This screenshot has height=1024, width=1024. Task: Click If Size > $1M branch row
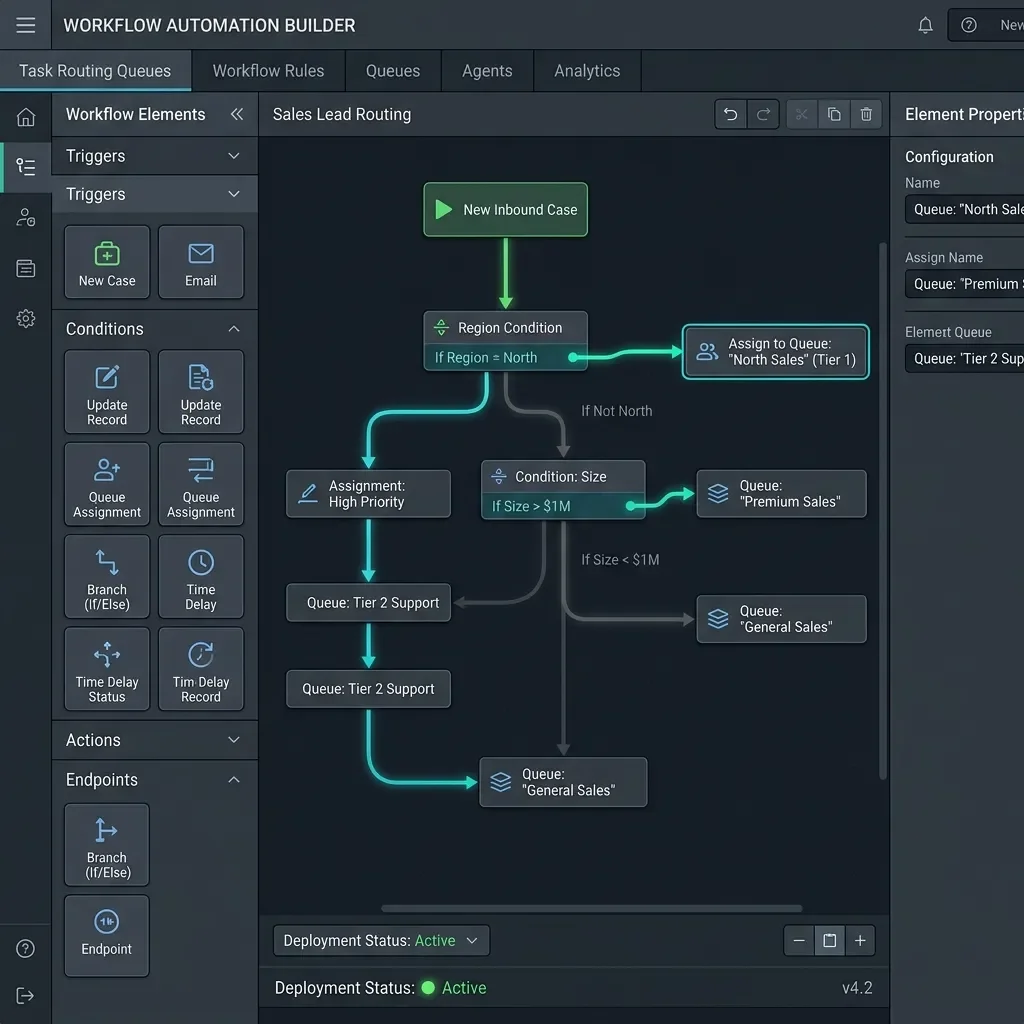(x=563, y=505)
